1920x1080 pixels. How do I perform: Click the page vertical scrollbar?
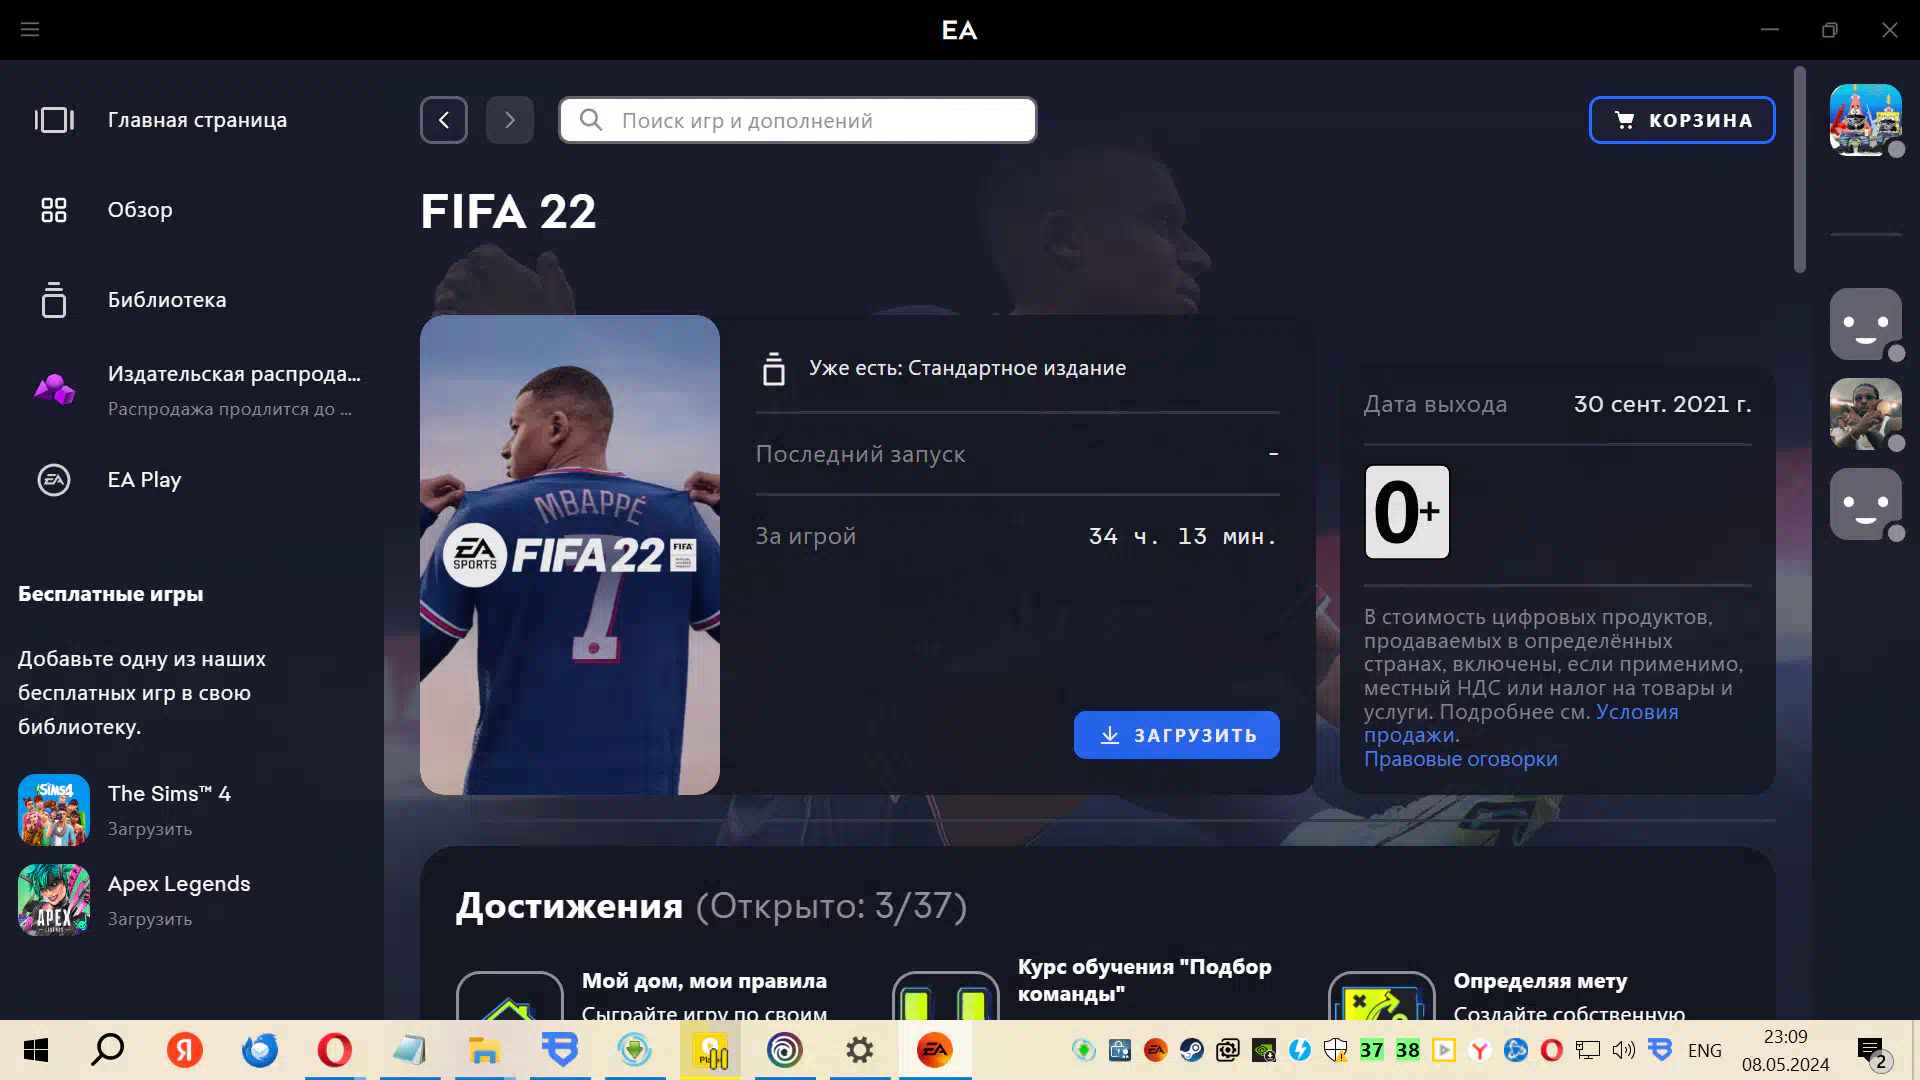click(1800, 170)
